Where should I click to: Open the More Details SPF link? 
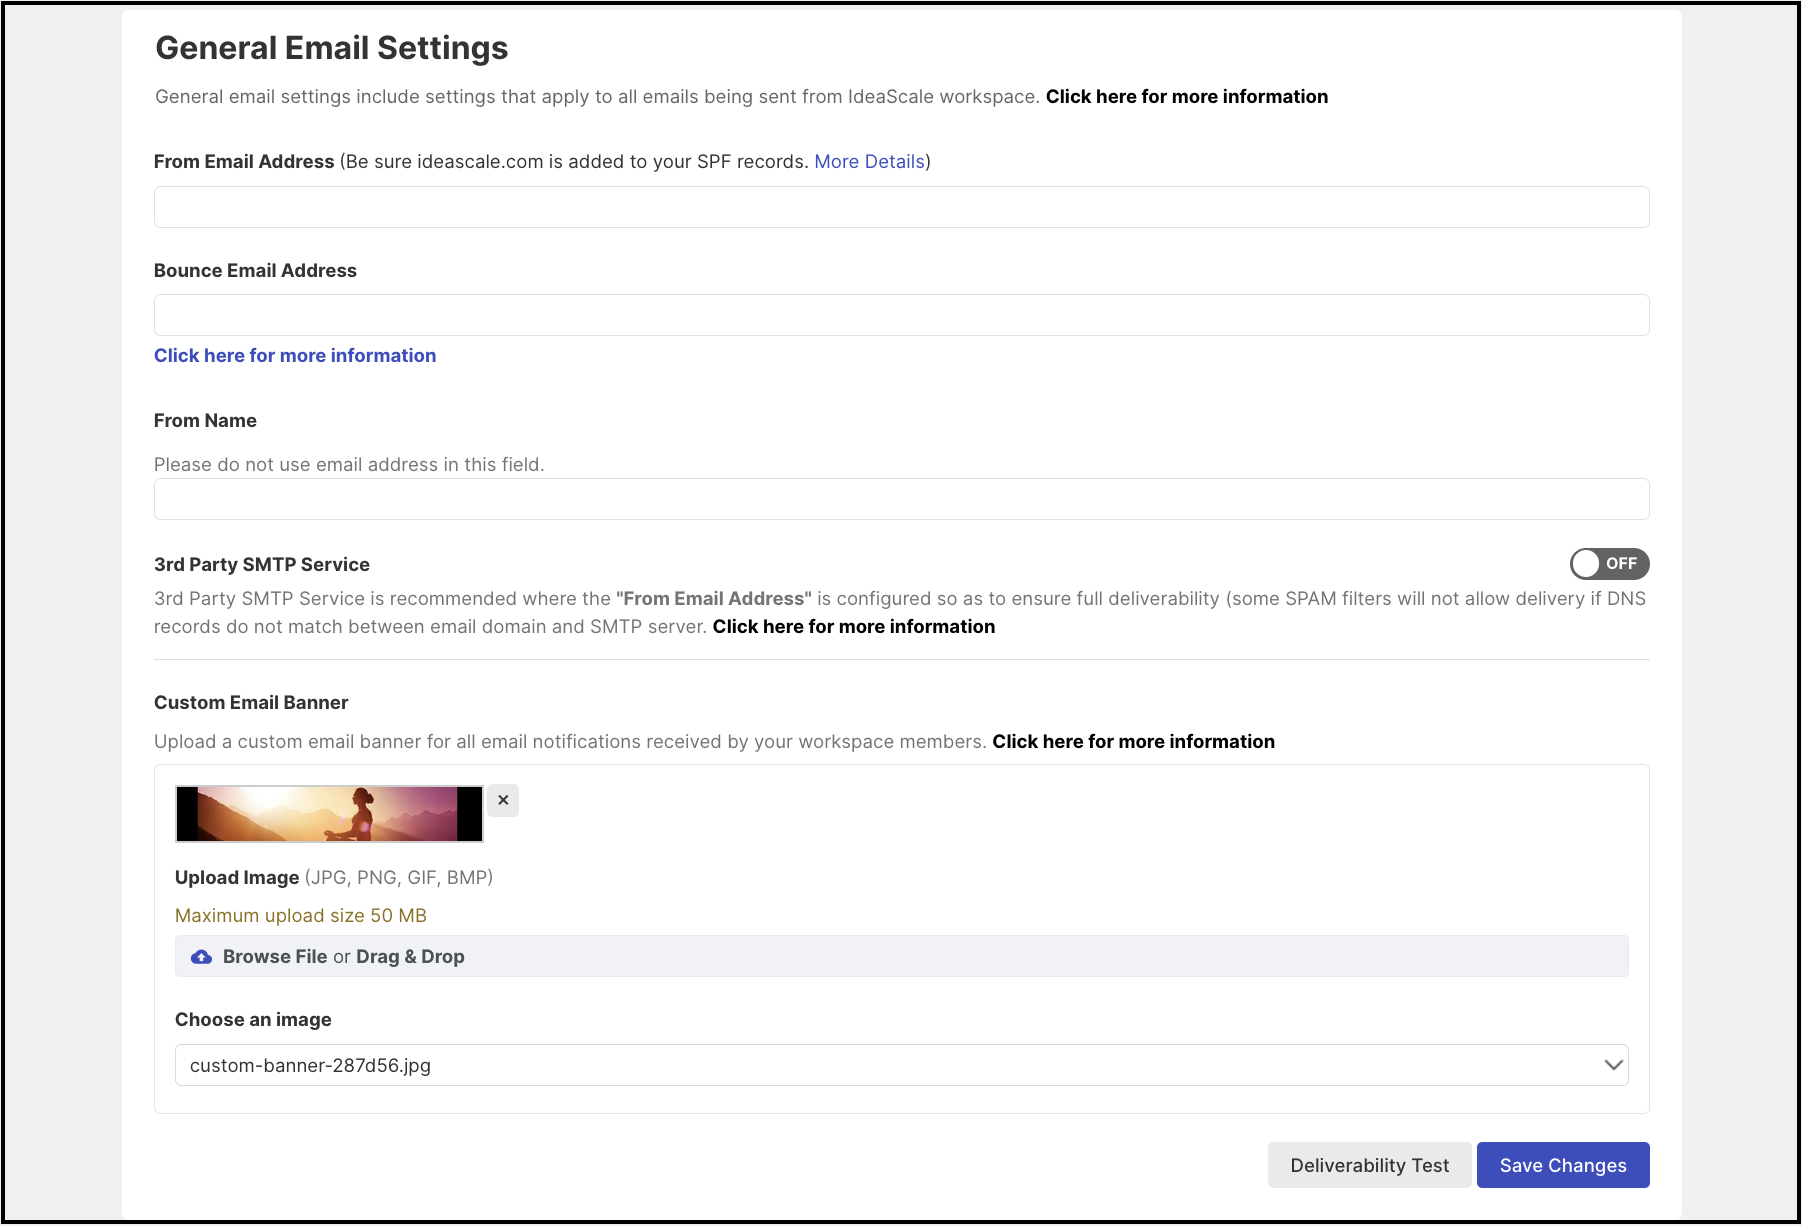tap(869, 162)
